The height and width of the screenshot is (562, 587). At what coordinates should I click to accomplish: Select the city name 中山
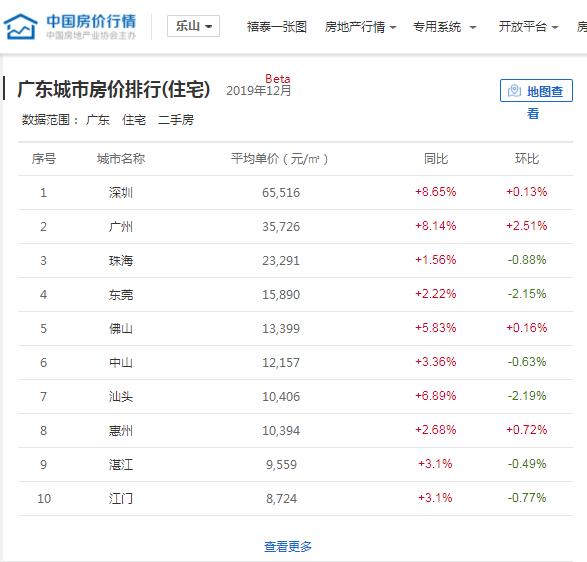point(121,362)
